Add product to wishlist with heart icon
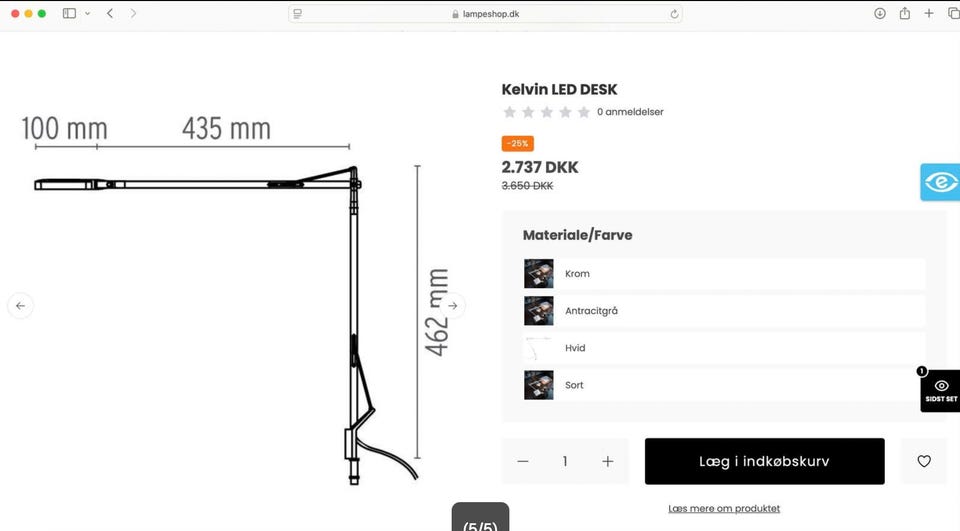960x531 pixels. click(x=924, y=461)
